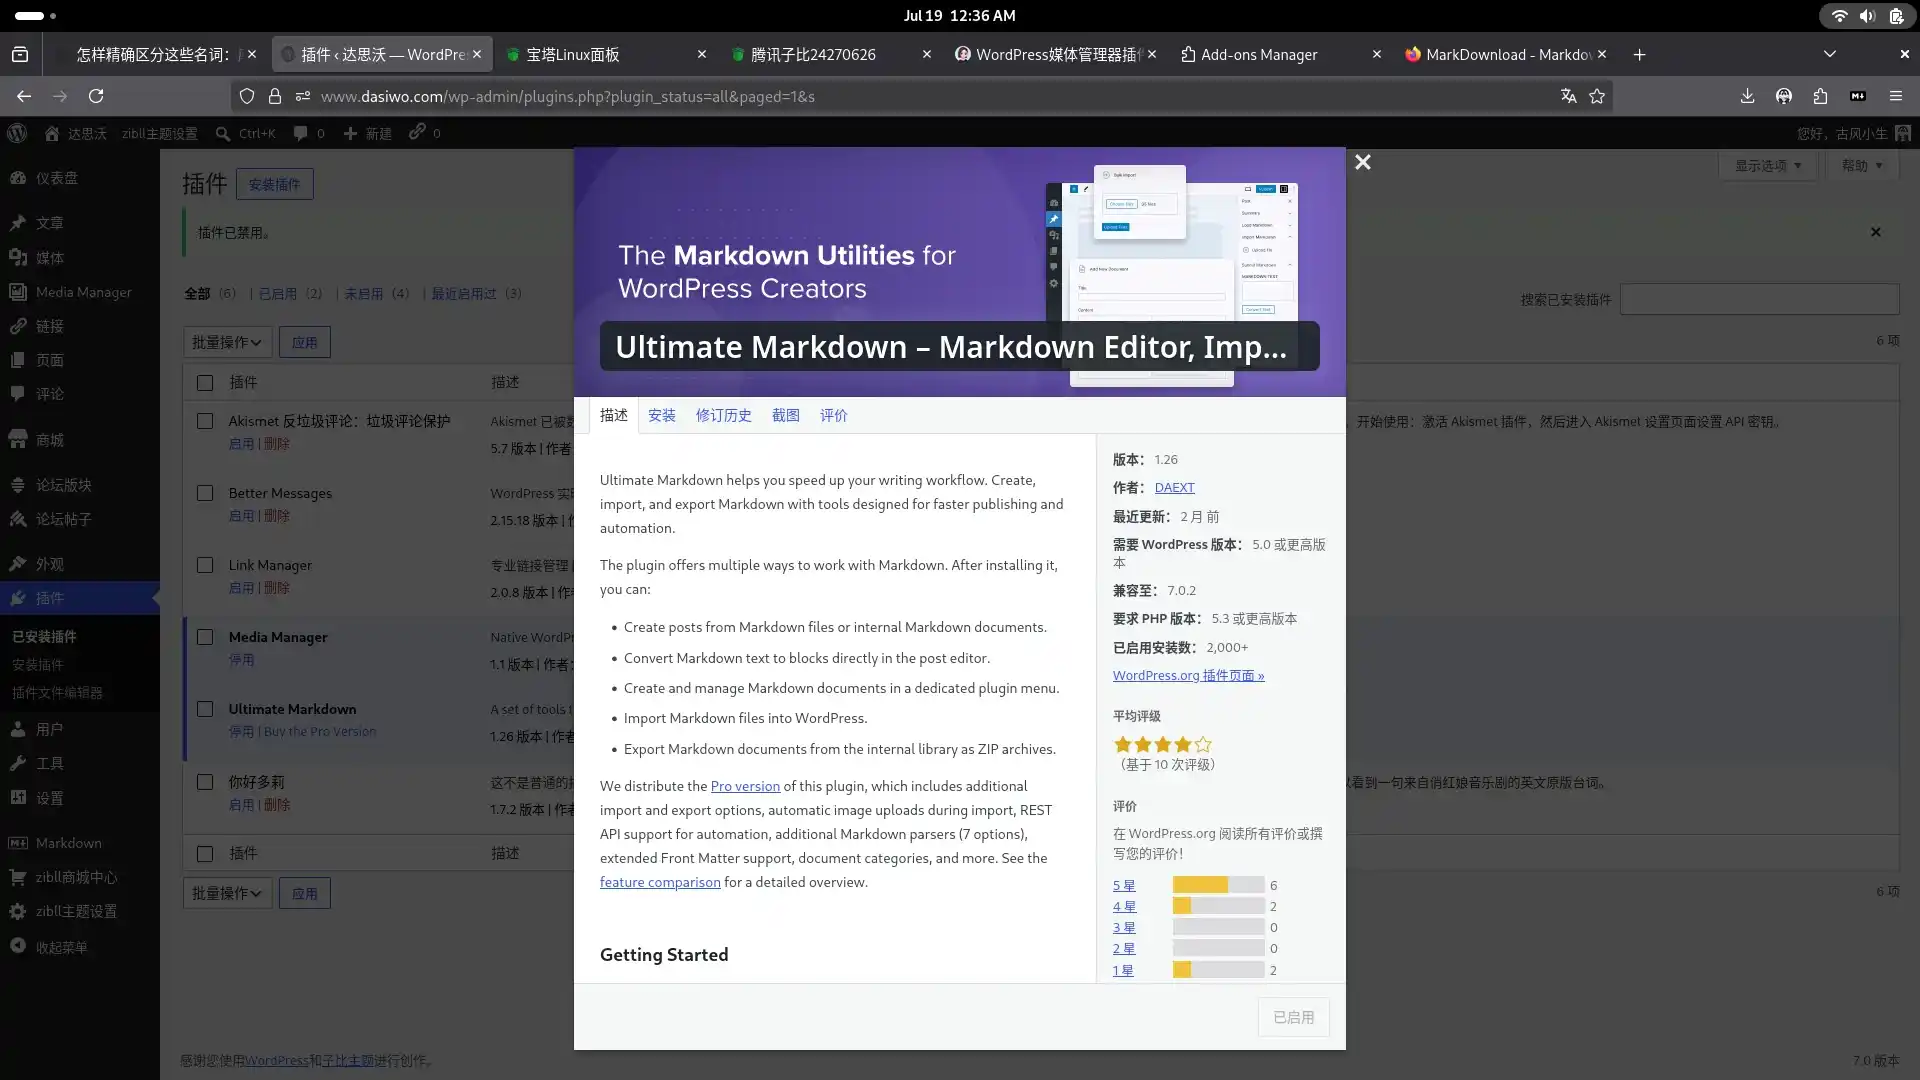The image size is (1920, 1080).
Task: Tick the Media Manager plugin checkbox
Action: click(205, 637)
